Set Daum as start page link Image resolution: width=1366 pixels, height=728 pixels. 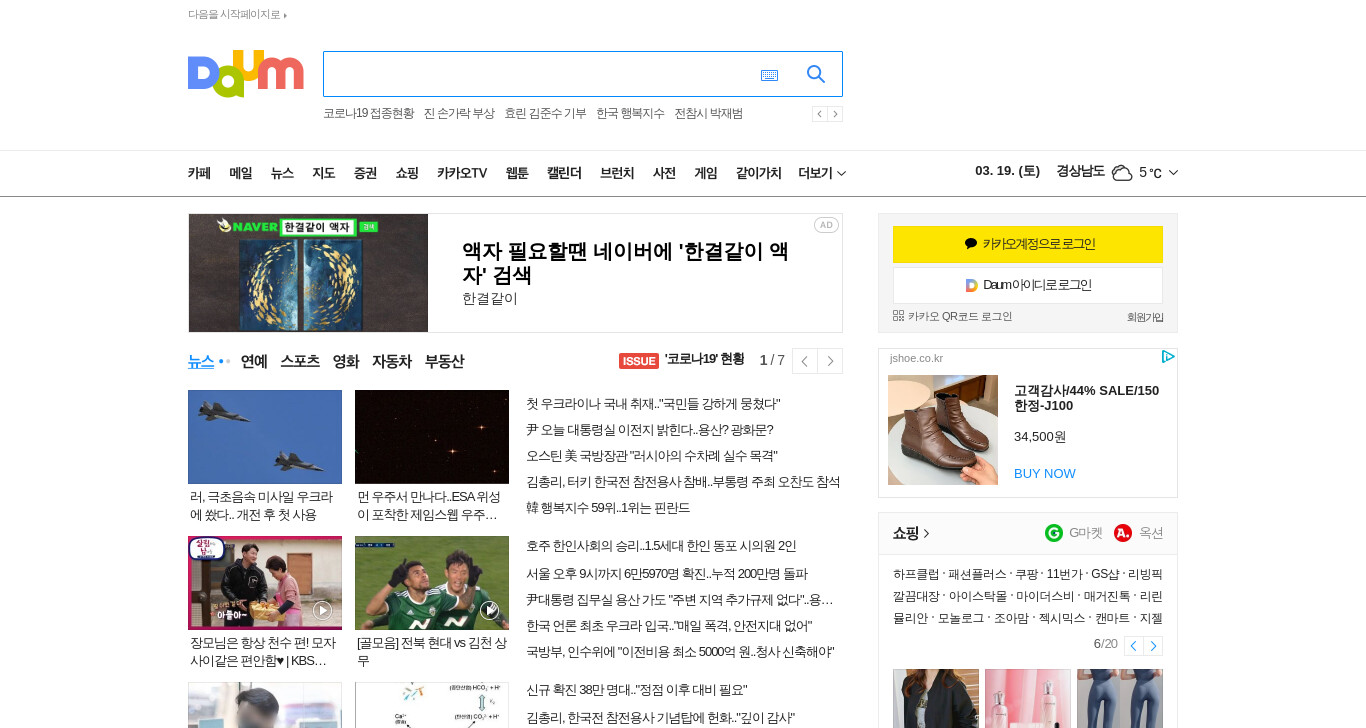click(x=237, y=15)
